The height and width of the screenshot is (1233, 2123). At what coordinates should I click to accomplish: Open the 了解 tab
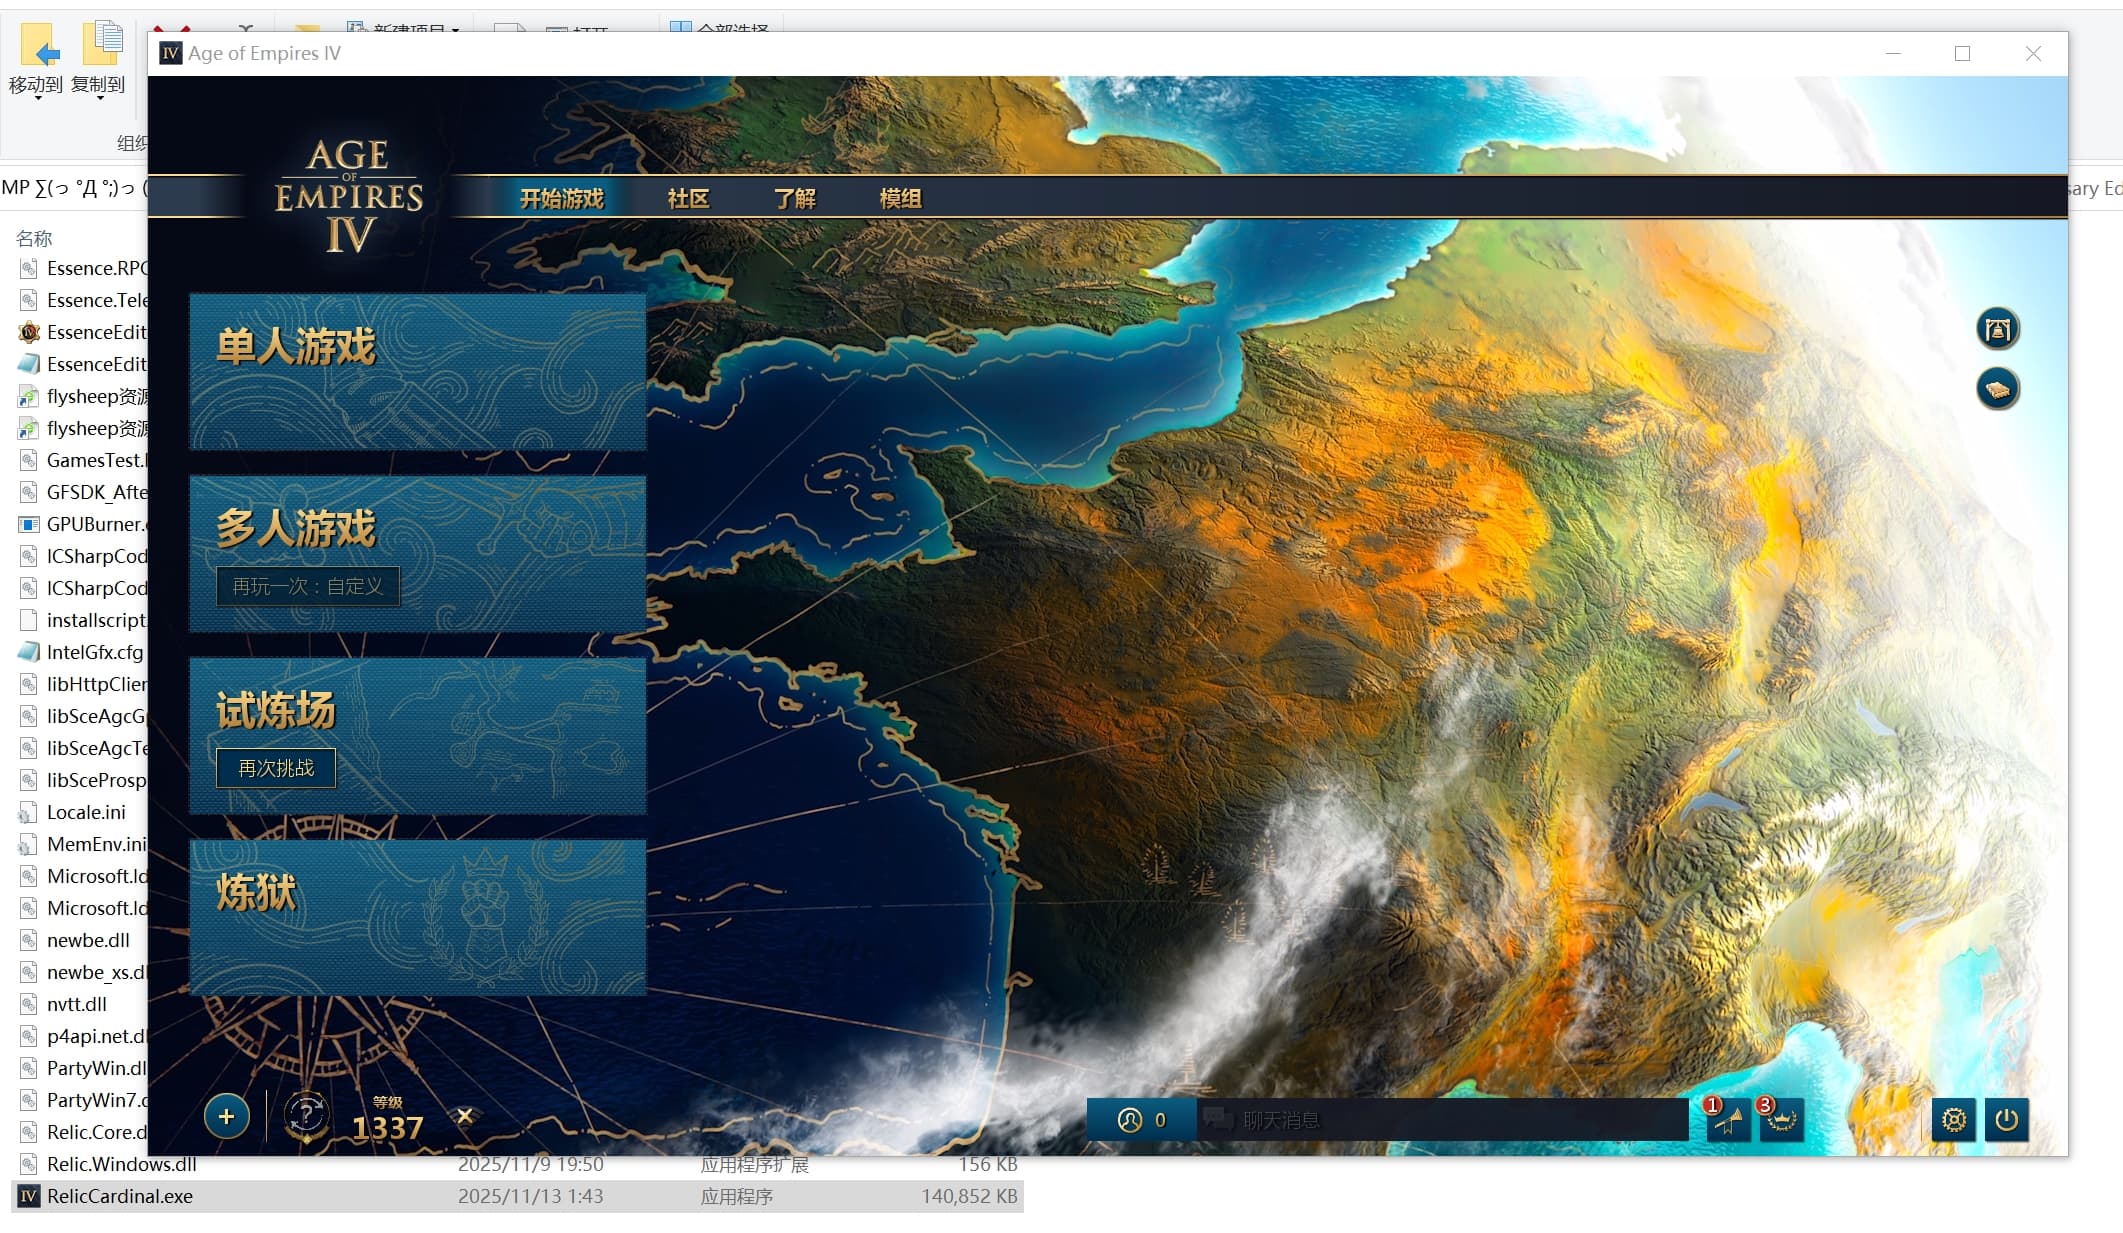pos(795,198)
